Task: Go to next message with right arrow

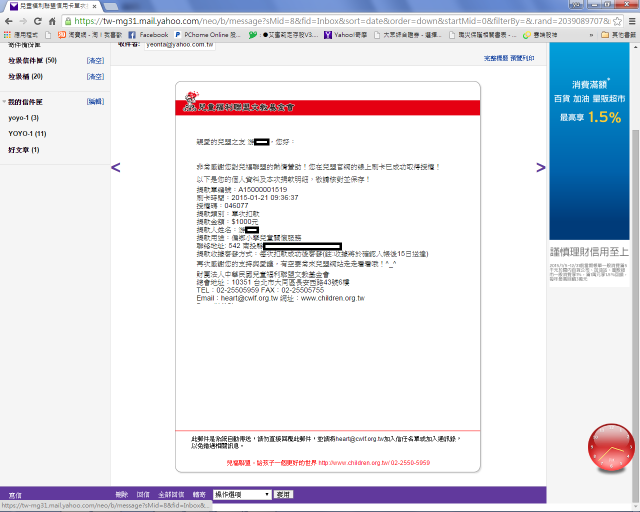Action: 540,167
